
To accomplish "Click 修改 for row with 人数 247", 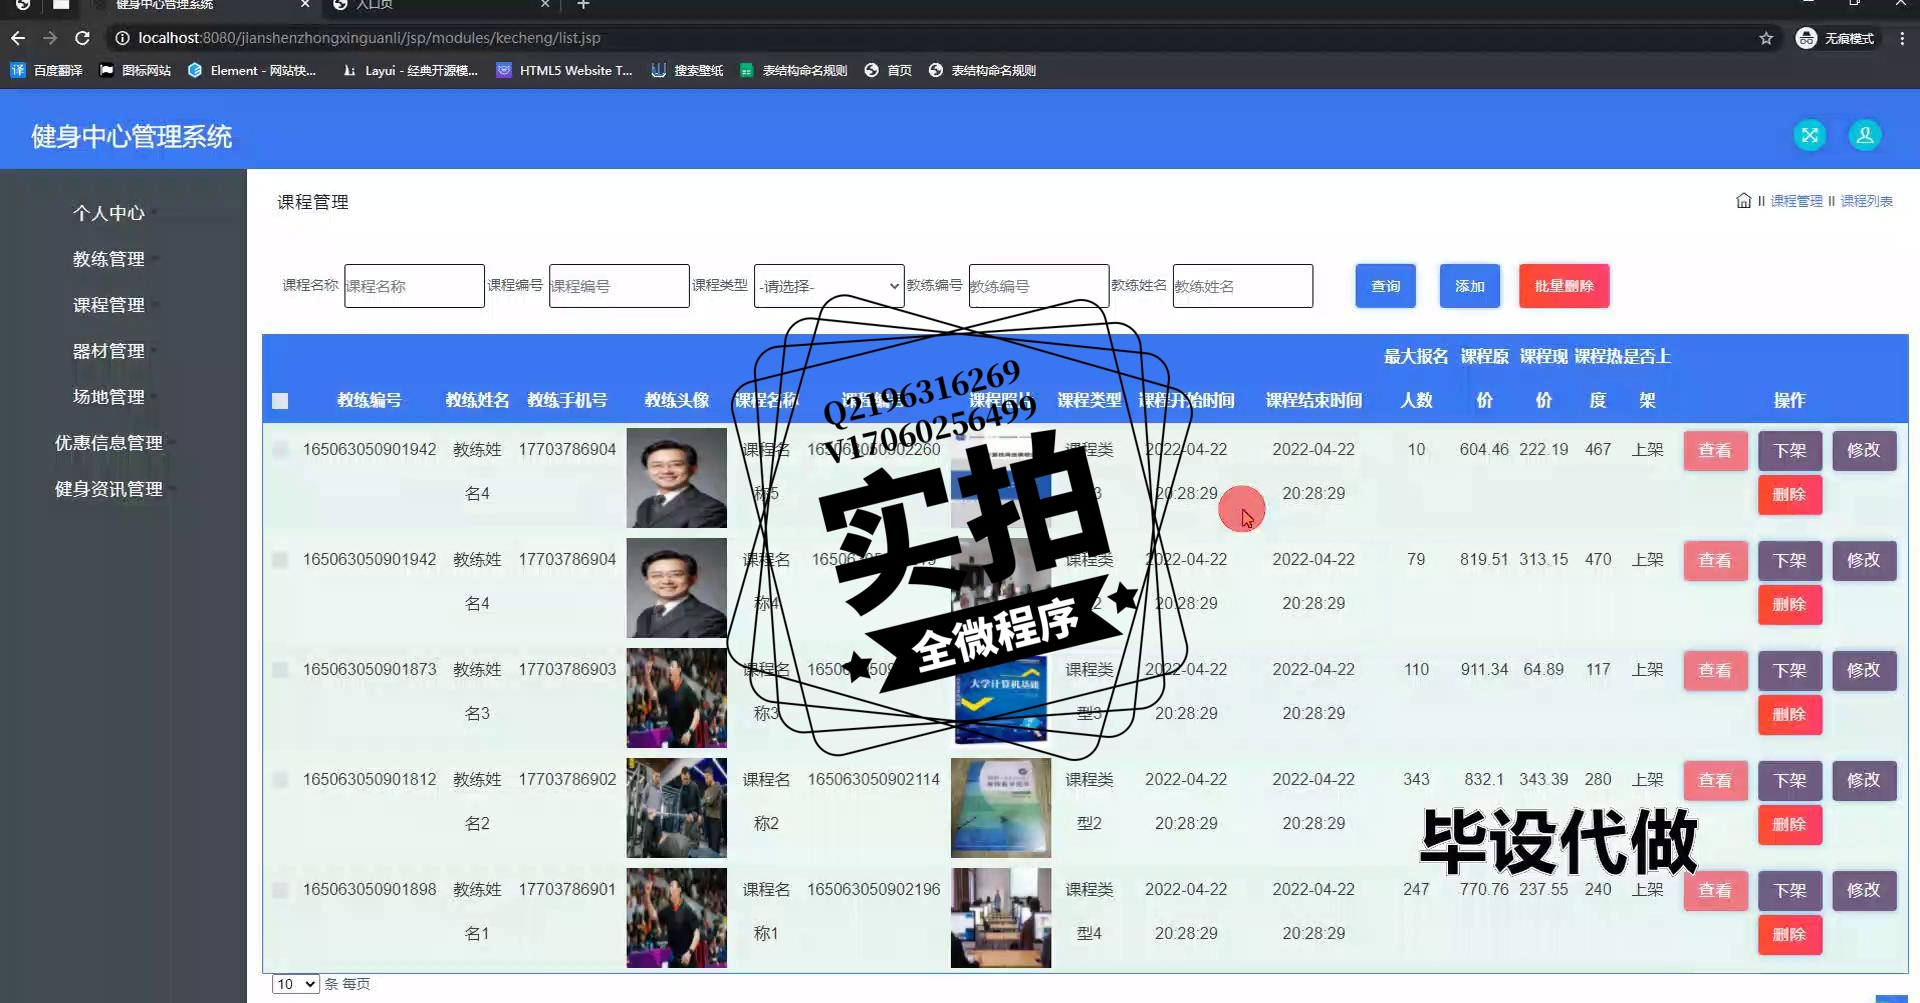I will coord(1864,891).
